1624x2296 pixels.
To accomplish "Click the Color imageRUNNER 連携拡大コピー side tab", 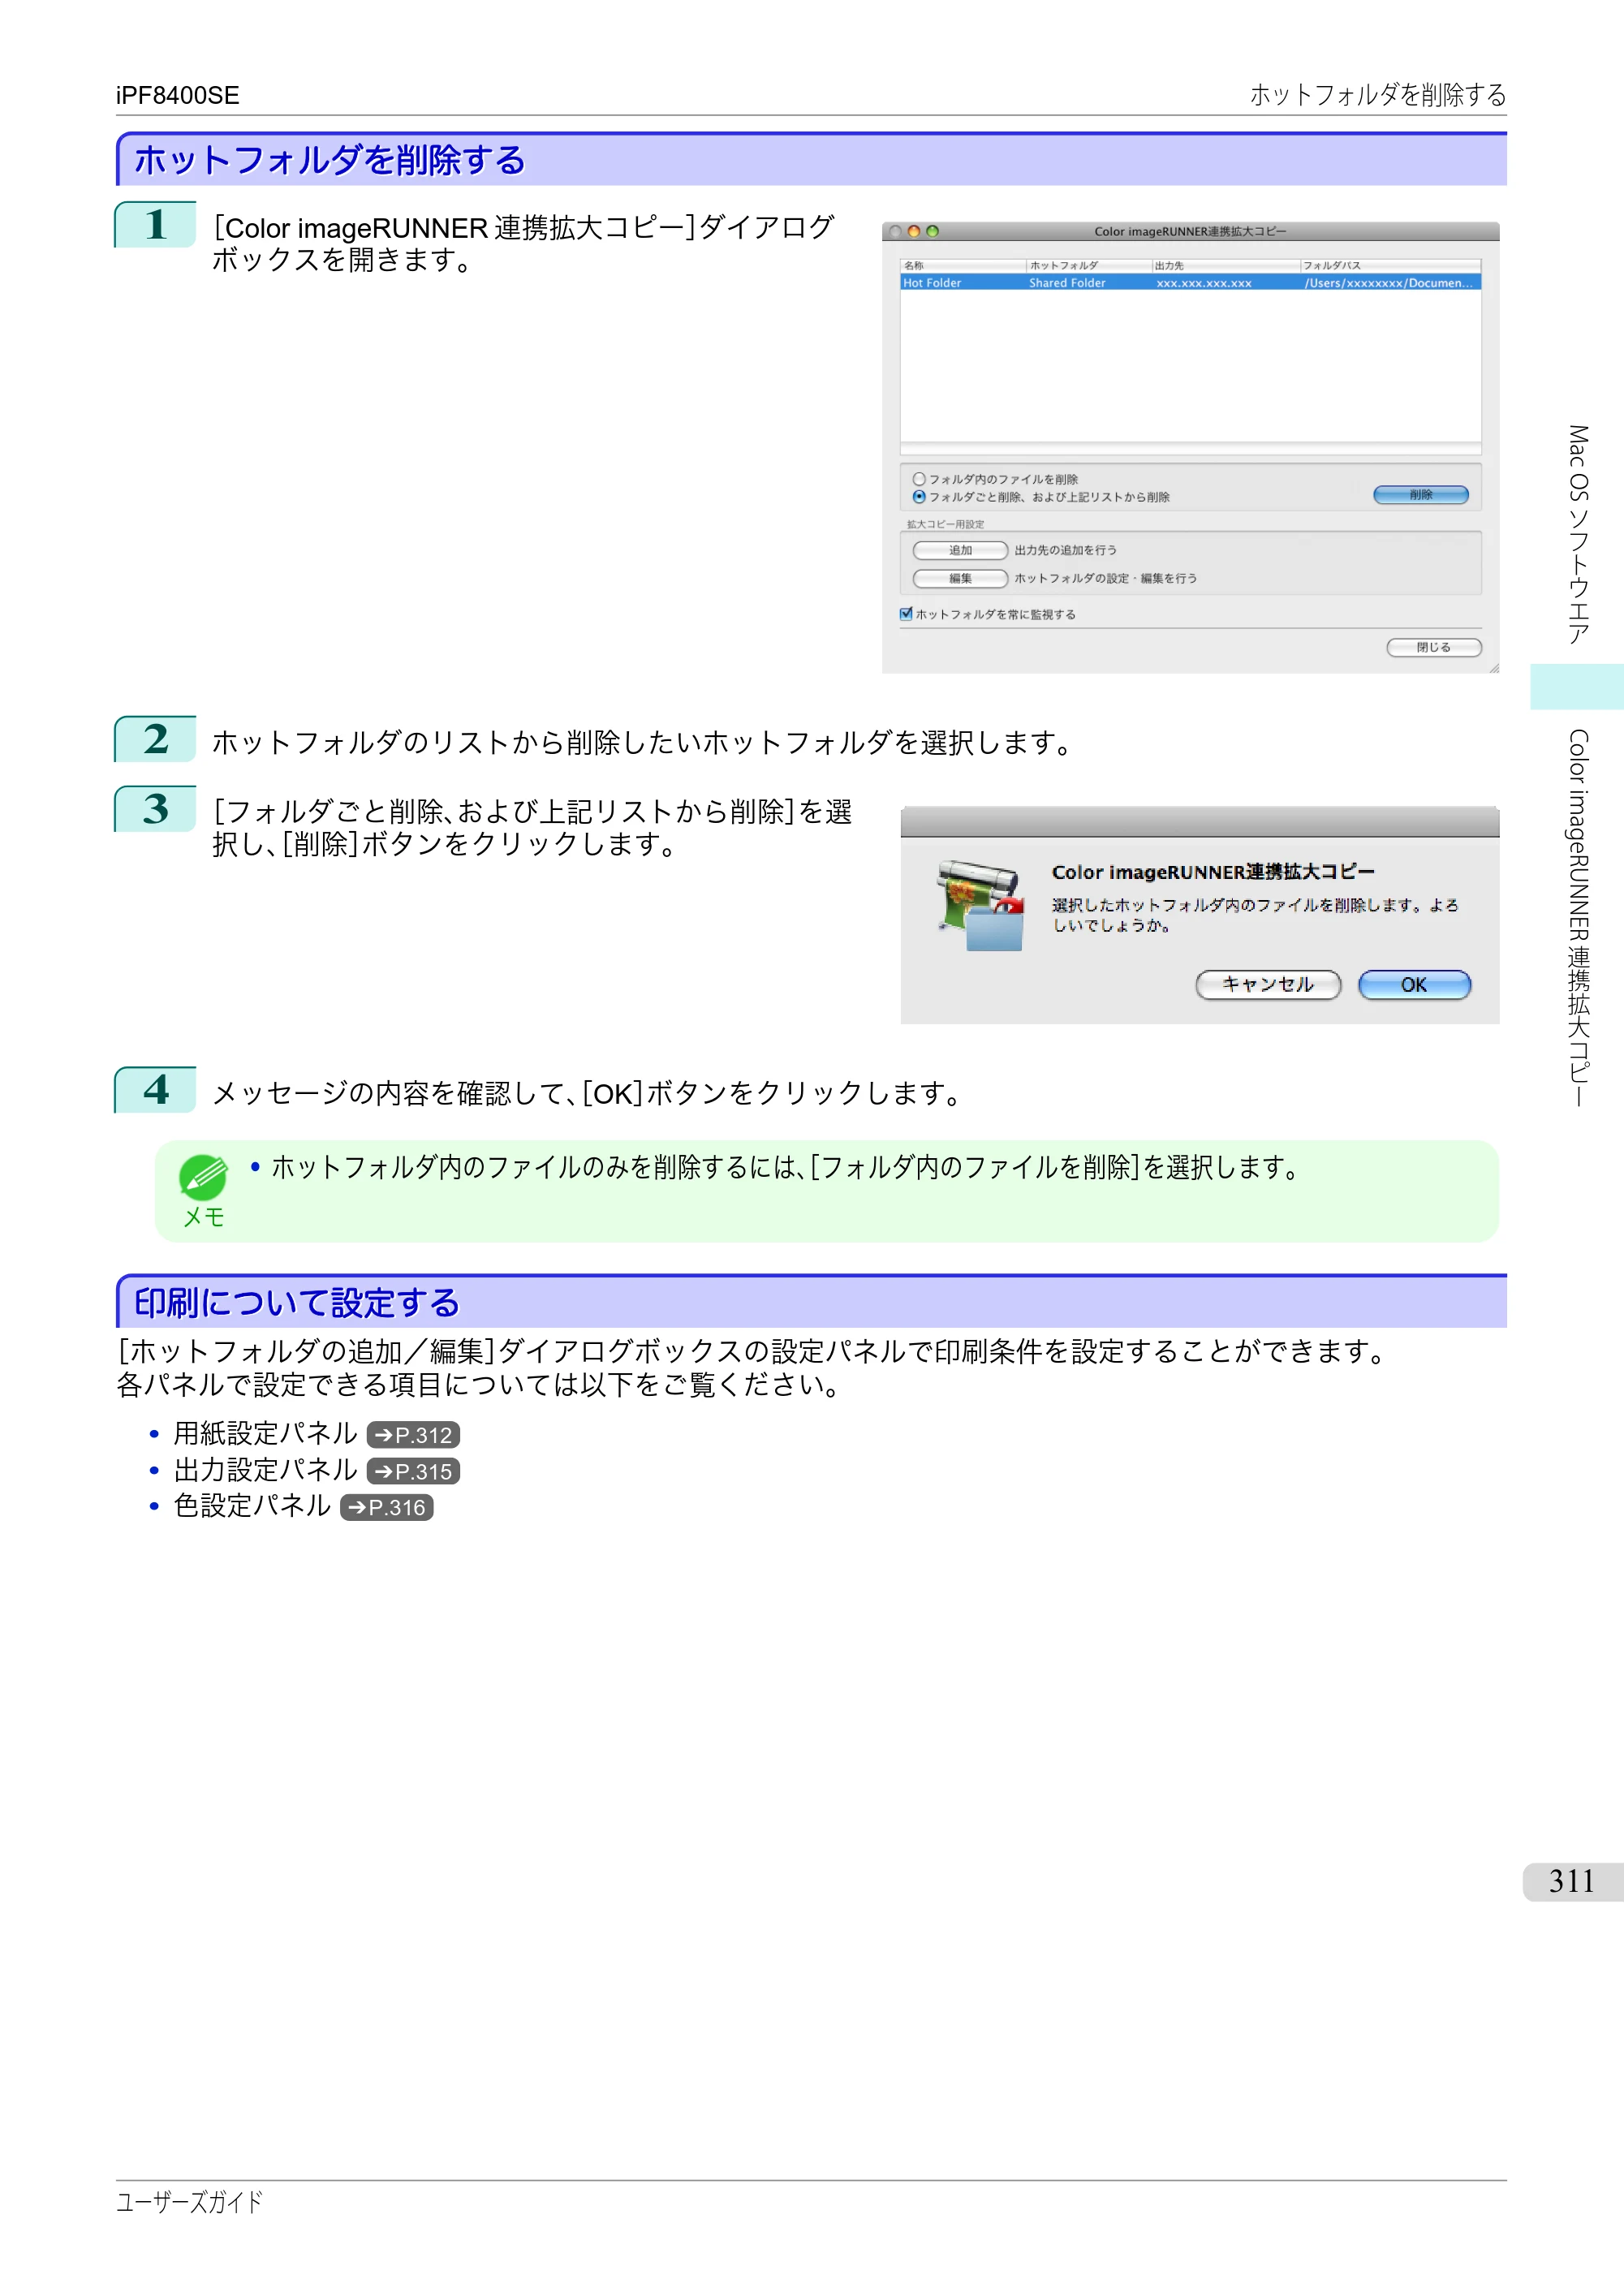I will click(x=1577, y=918).
